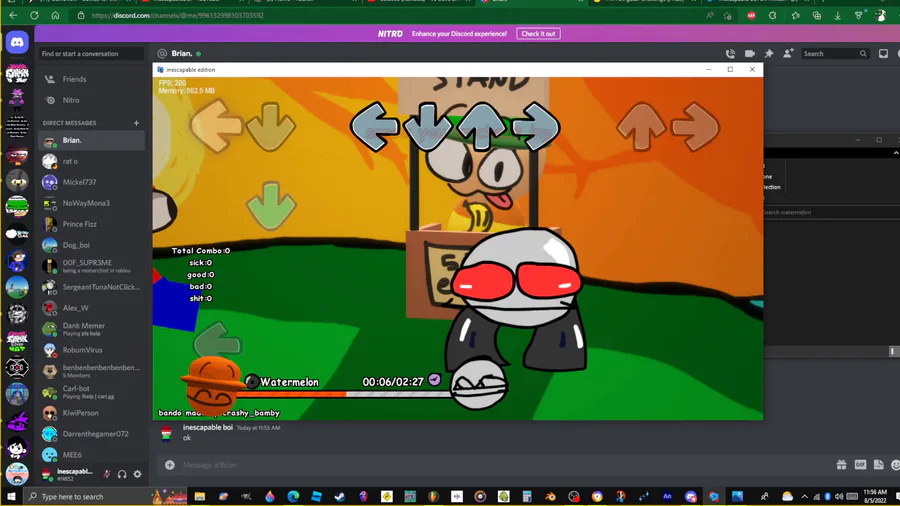Open Blender from the taskbar
The height and width of the screenshot is (506, 900).
[550, 496]
